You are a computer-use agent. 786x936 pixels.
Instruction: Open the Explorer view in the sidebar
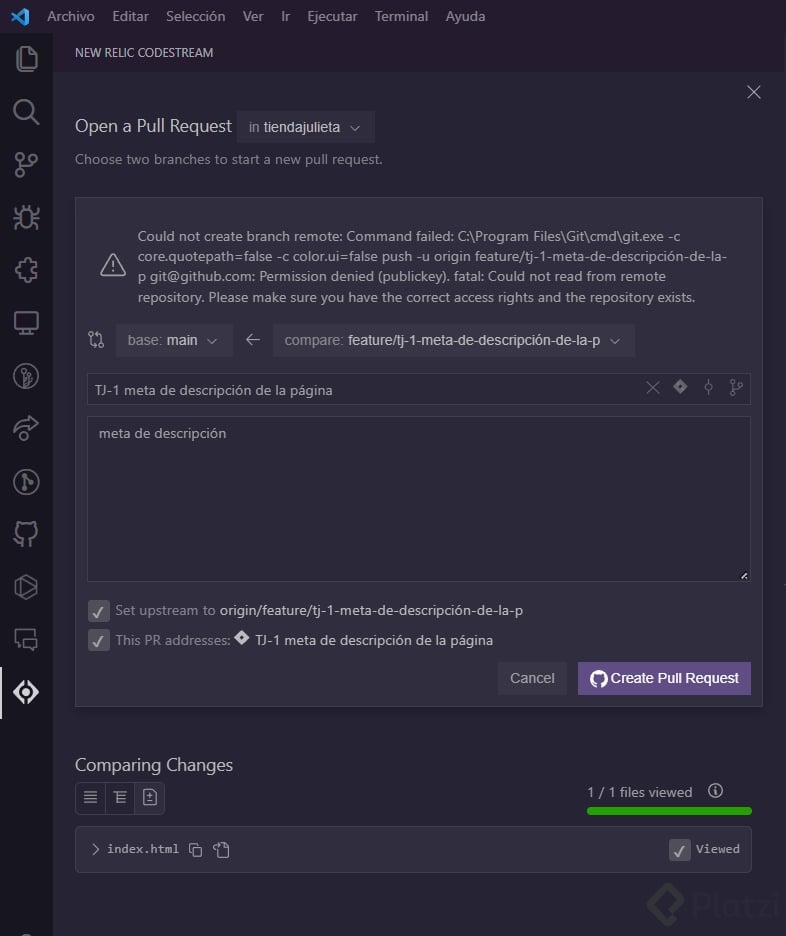tap(27, 58)
